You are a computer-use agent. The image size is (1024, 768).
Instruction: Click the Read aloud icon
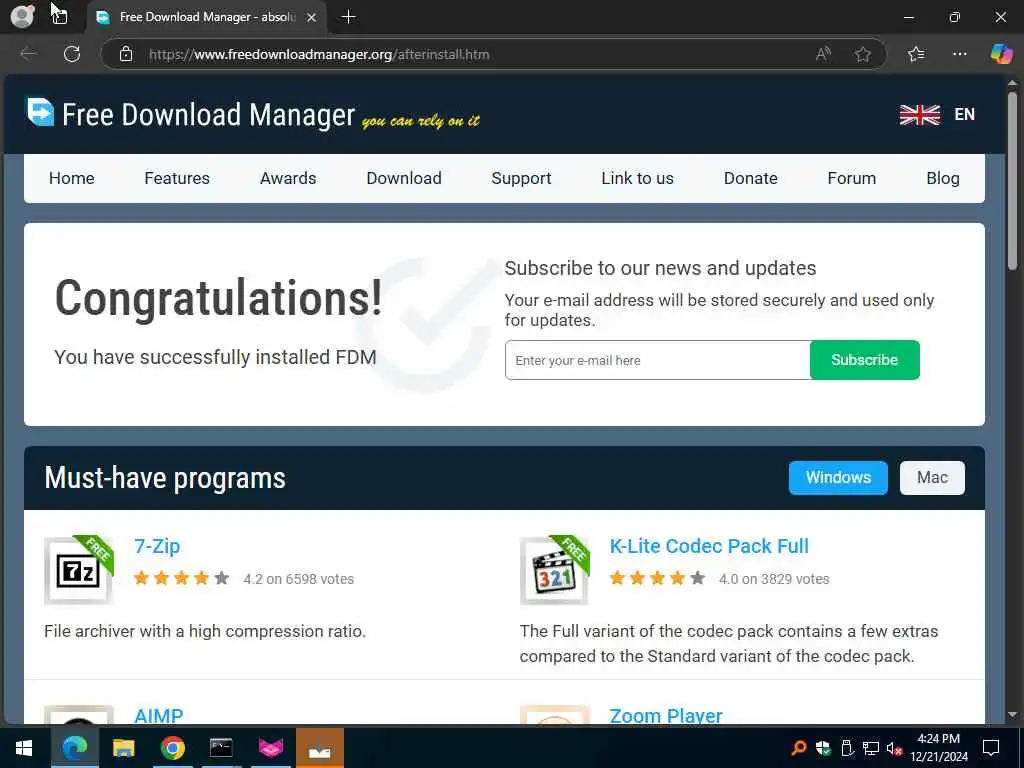click(823, 54)
